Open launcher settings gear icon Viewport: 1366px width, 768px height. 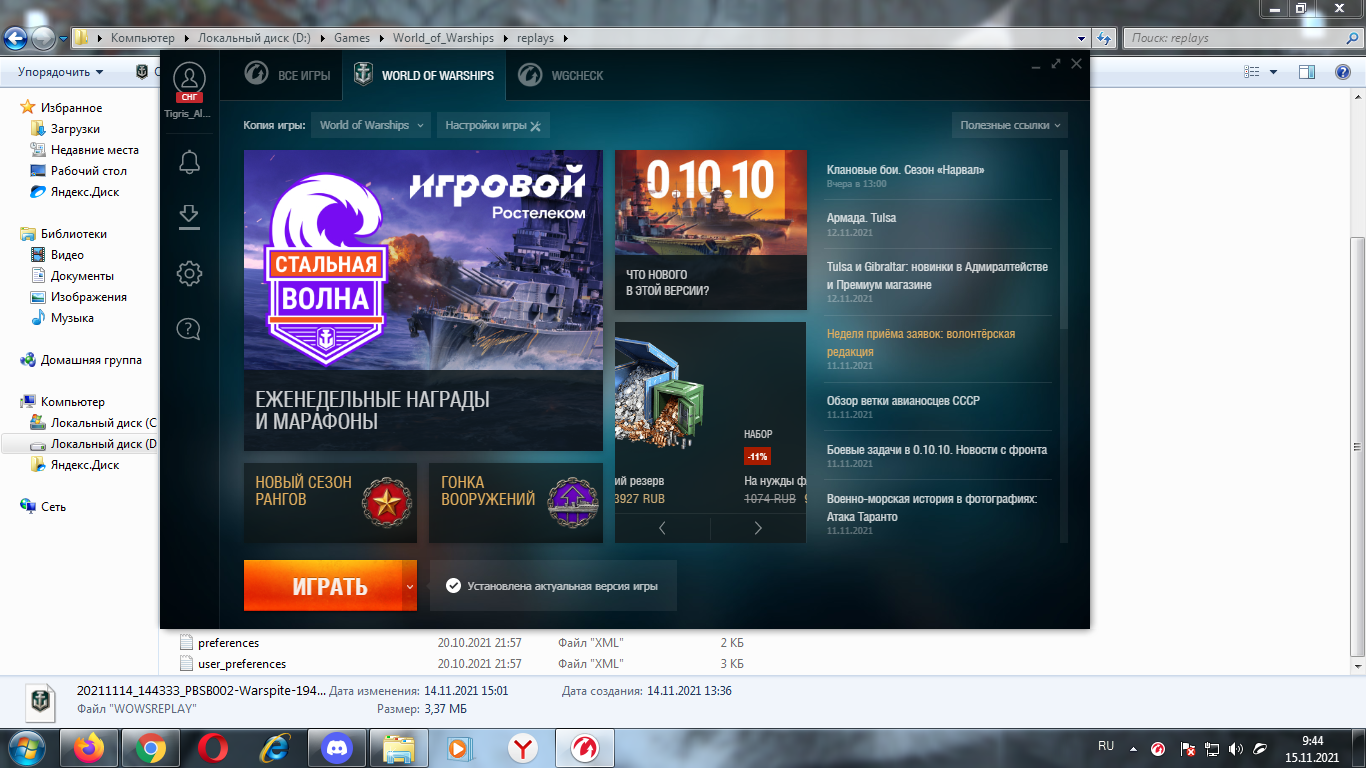[x=189, y=273]
